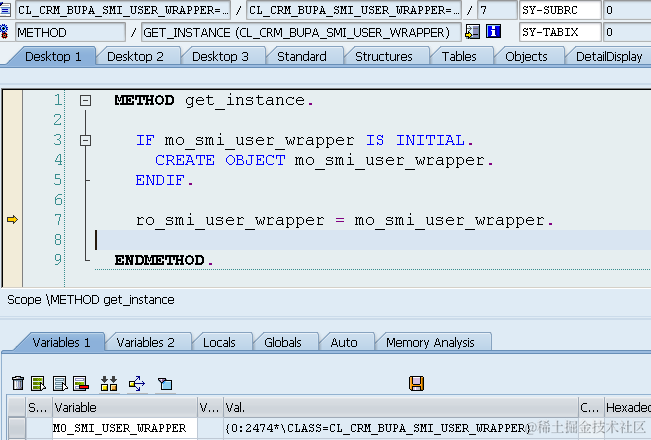Open the DetailDisplay tab
Screen dimensions: 651x440
coord(609,56)
